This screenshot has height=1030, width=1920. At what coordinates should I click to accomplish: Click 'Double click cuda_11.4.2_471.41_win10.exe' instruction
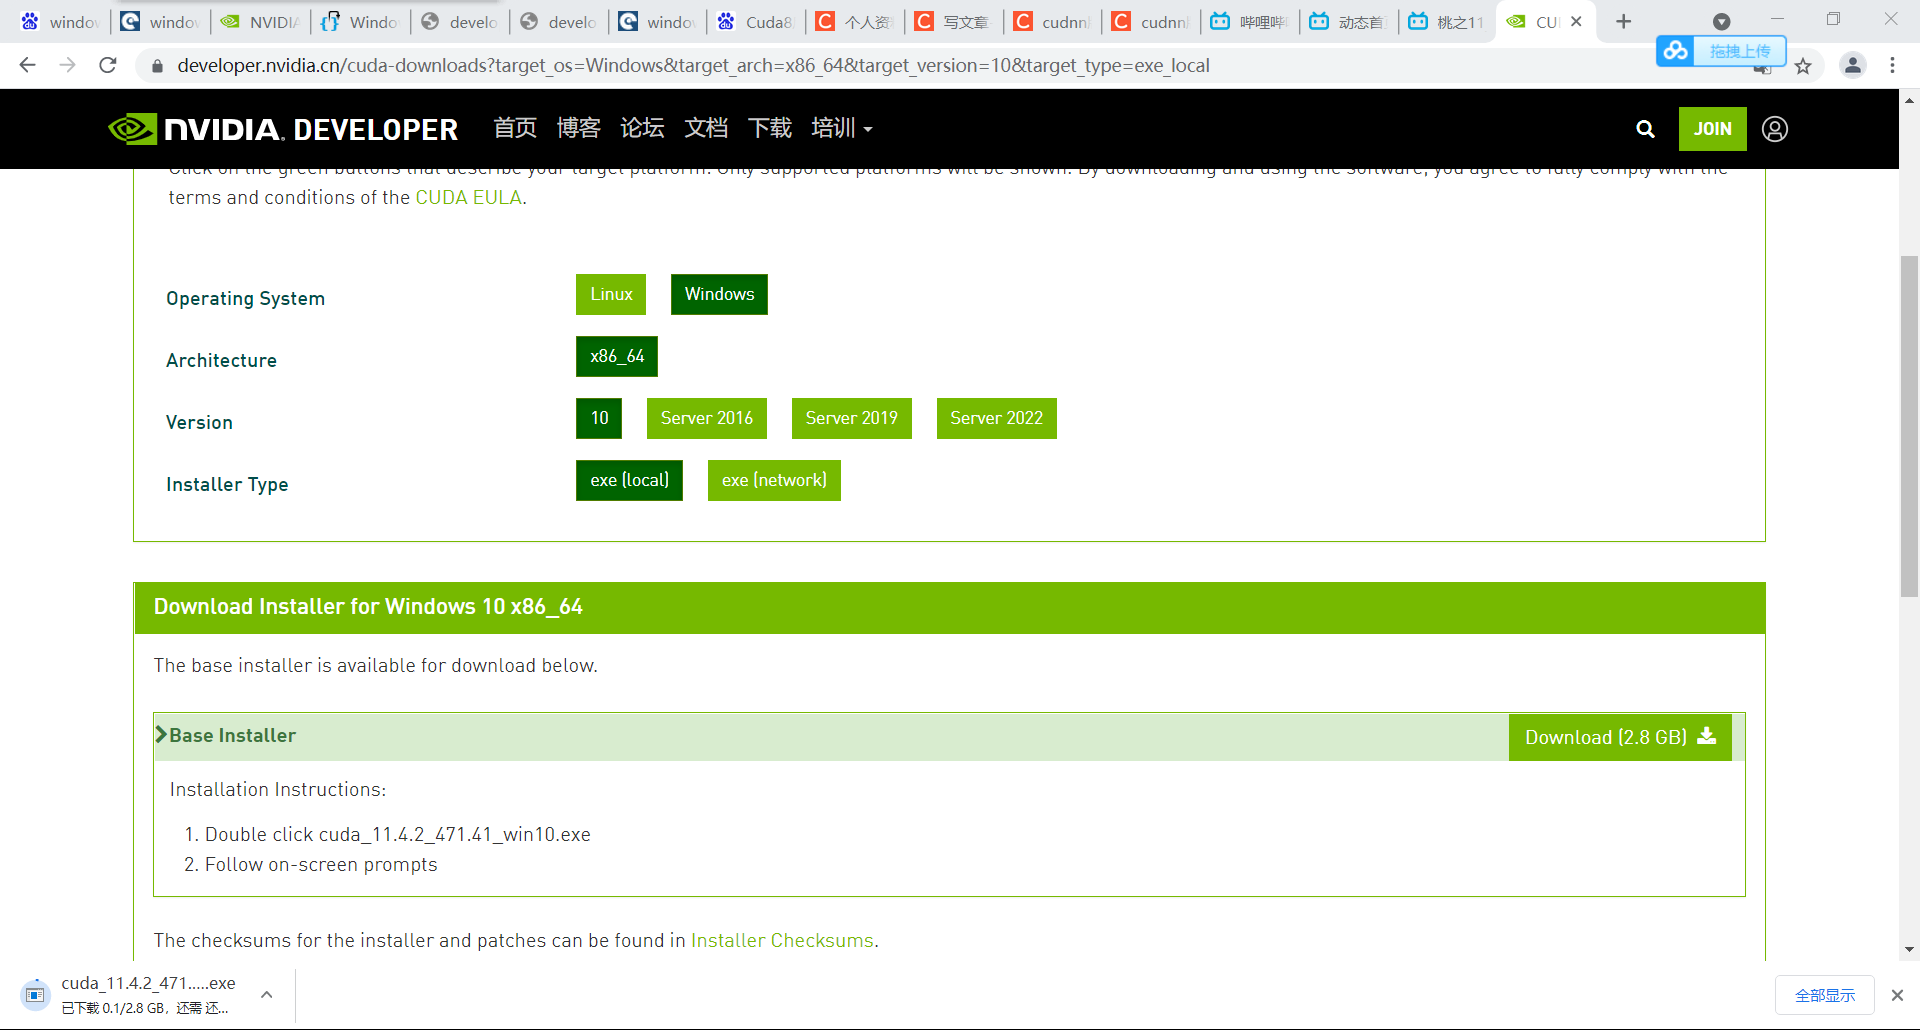coord(398,835)
